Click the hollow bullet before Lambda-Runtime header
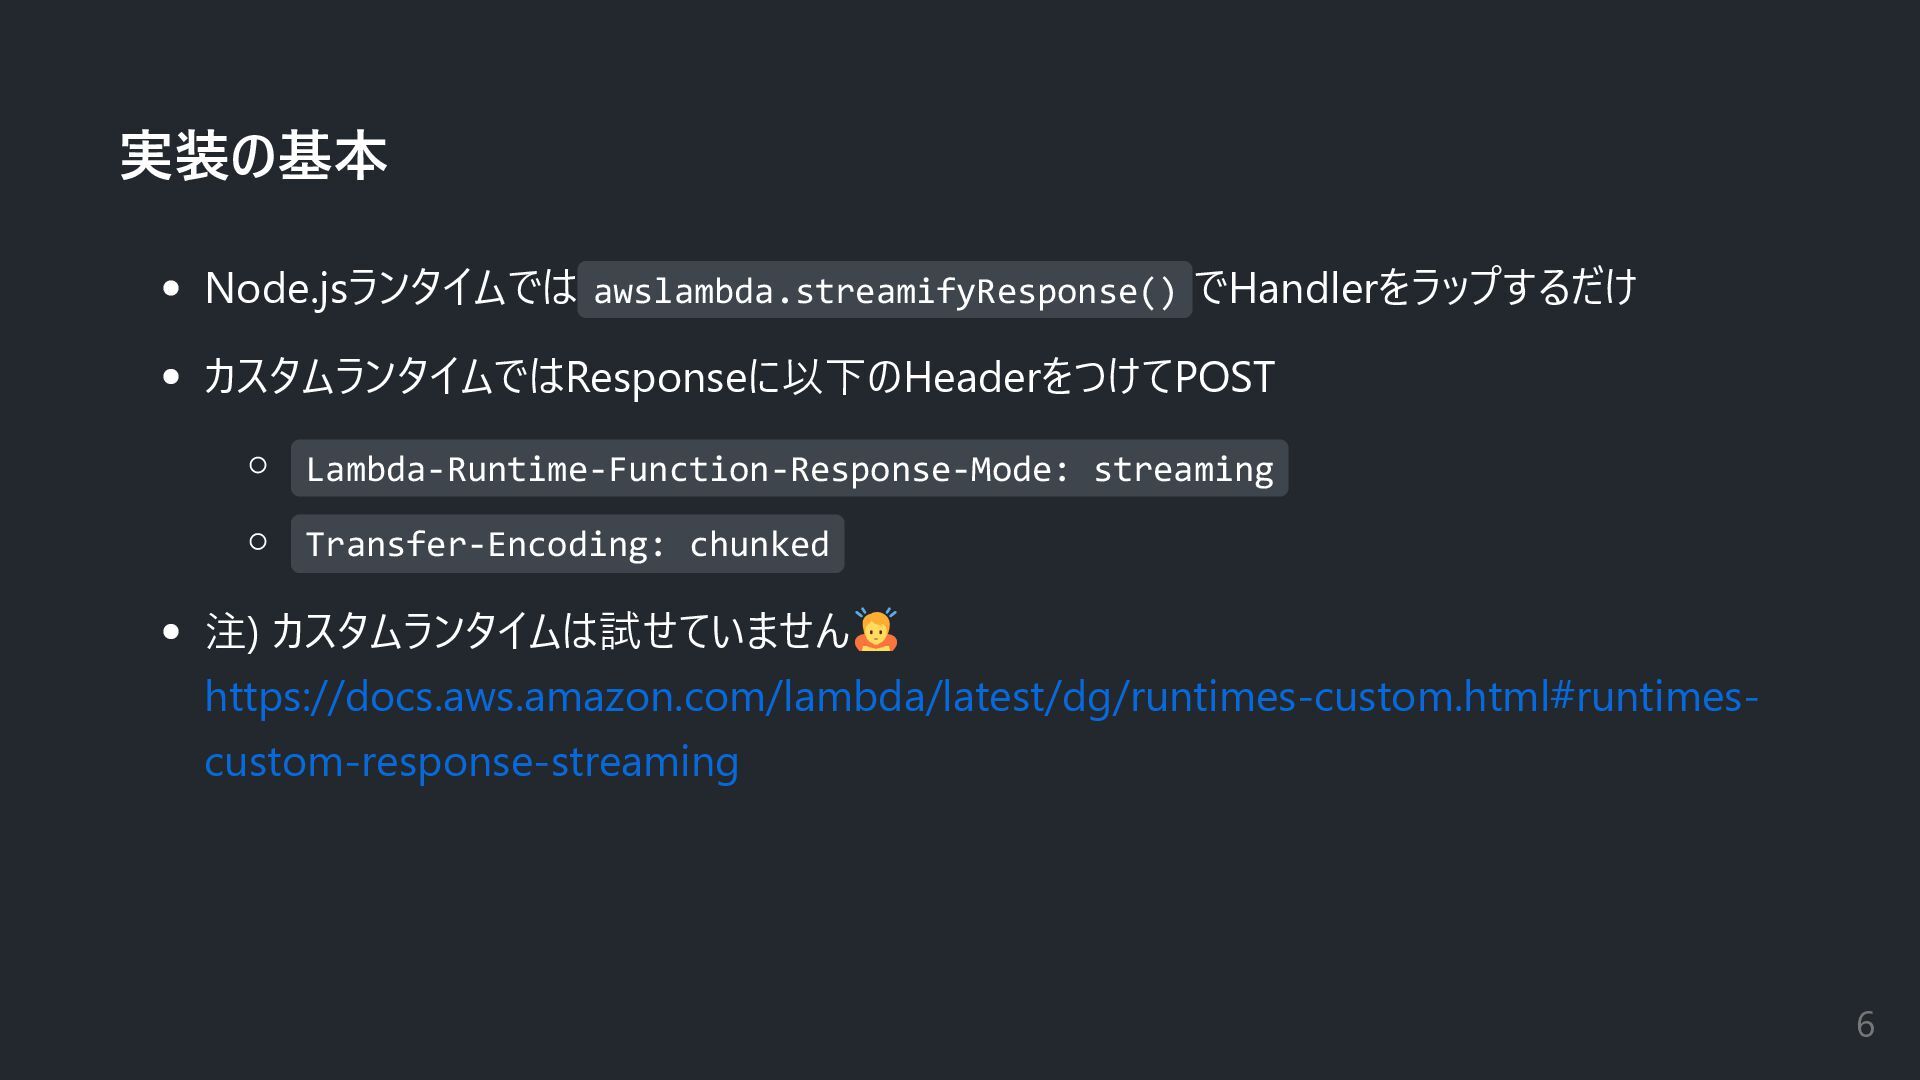Screen dimensions: 1920x1080 point(258,466)
